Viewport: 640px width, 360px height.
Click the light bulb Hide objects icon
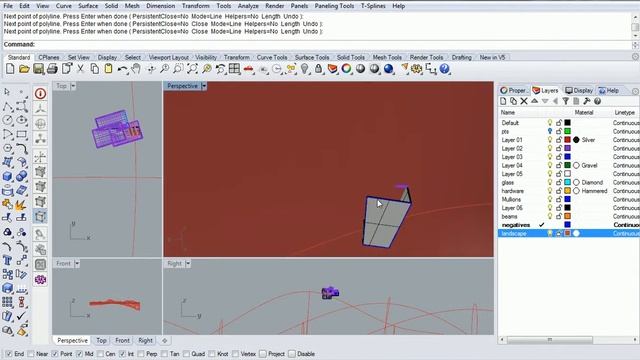[x=304, y=69]
